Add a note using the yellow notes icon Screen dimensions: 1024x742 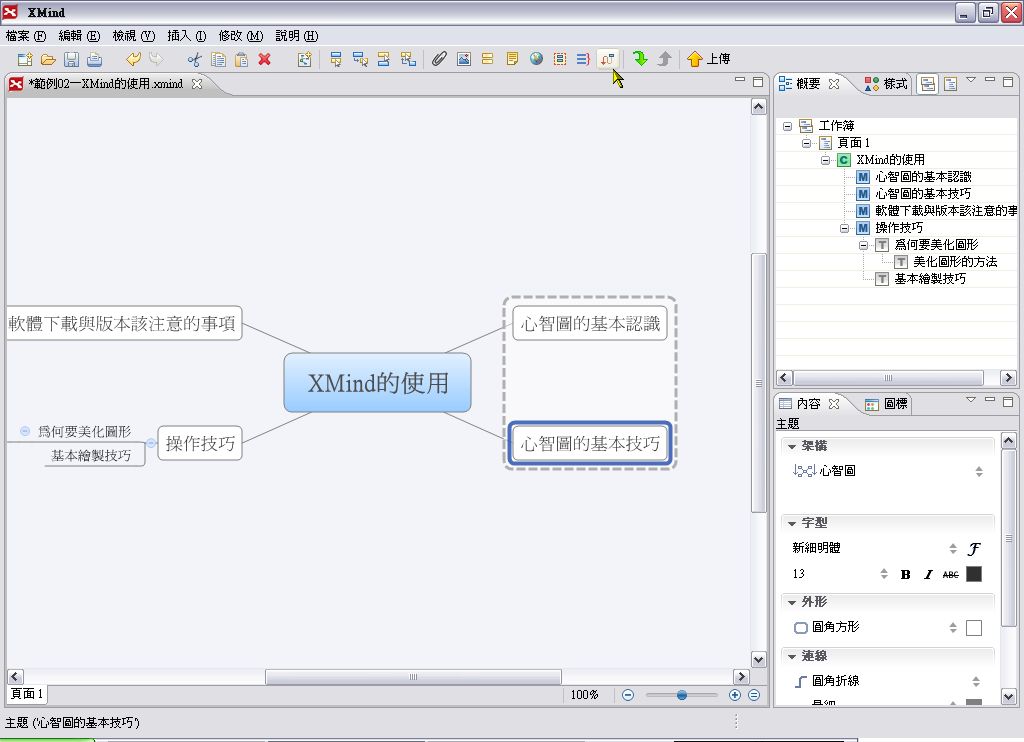512,59
